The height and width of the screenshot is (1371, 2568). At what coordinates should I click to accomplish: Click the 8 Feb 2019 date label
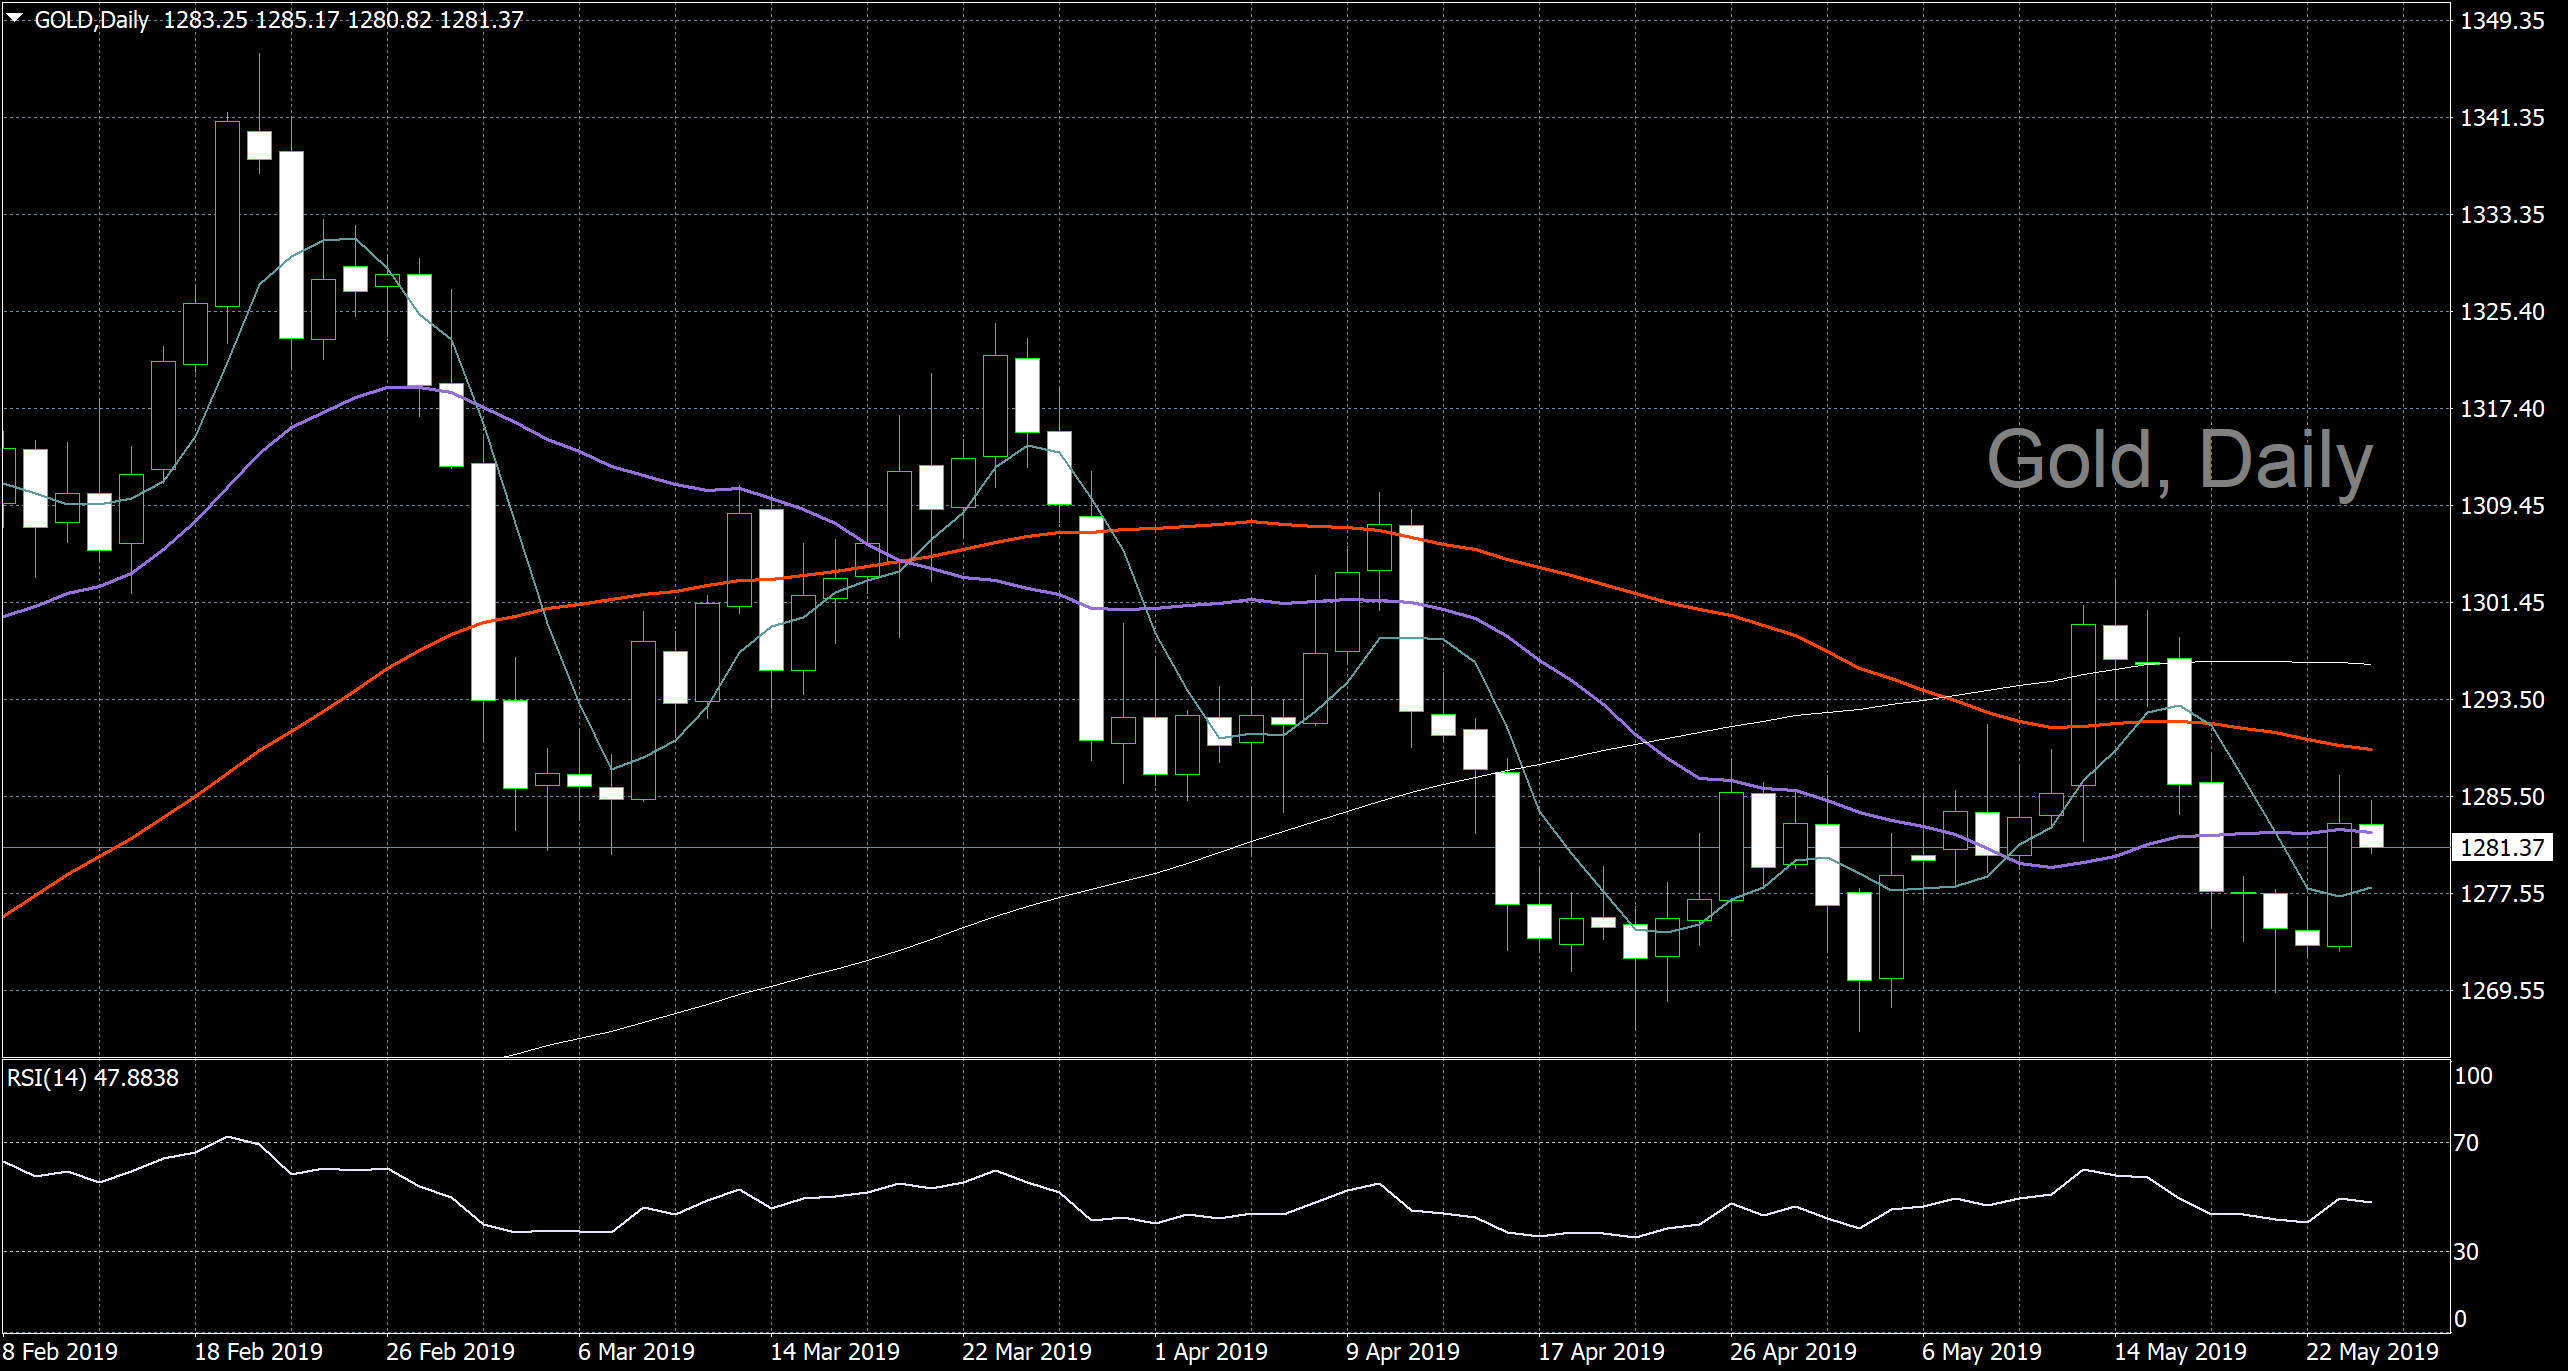(60, 1352)
